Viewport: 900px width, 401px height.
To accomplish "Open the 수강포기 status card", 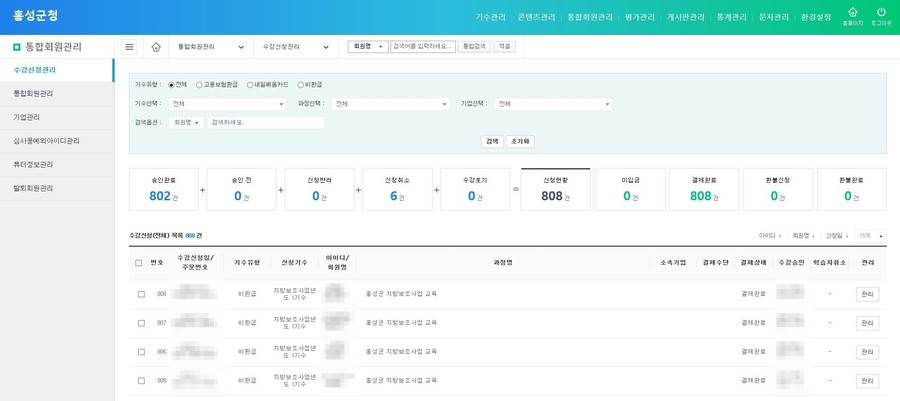I will click(x=476, y=189).
